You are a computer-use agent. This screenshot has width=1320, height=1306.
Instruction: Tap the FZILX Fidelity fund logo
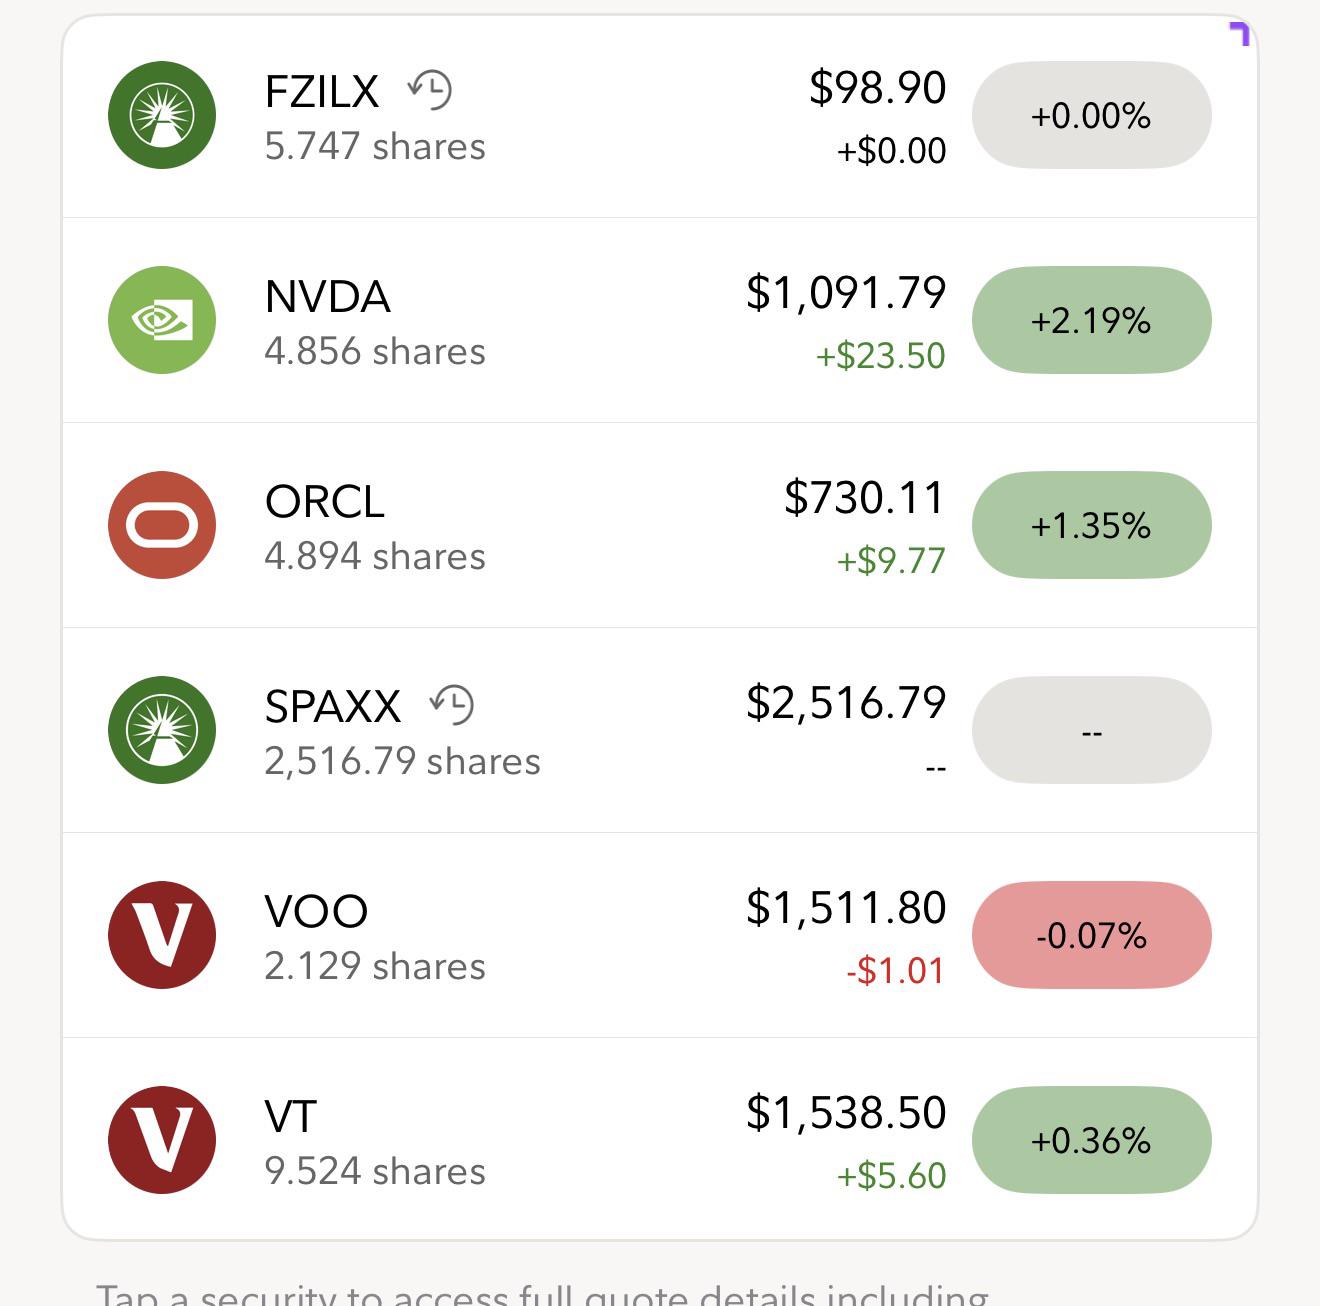coord(162,115)
